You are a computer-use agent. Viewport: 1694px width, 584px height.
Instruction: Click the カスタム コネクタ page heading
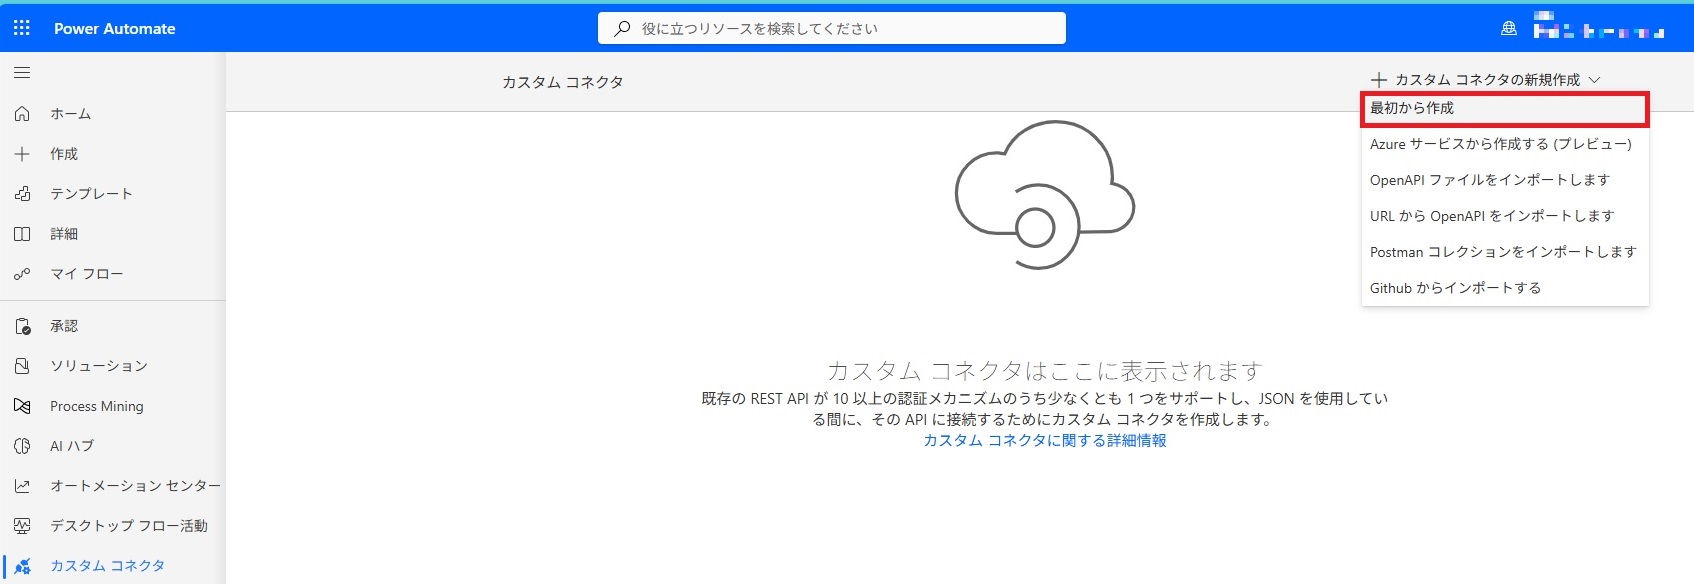[x=563, y=82]
